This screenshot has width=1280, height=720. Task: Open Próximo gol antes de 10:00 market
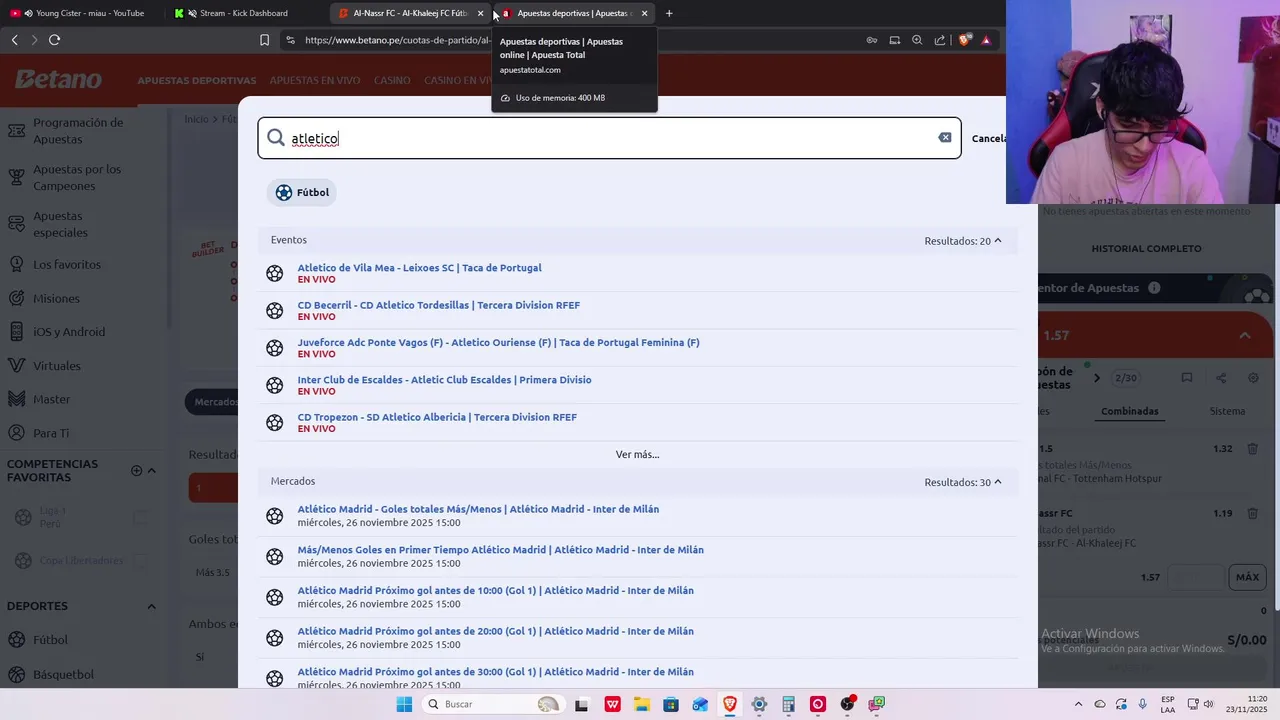pyautogui.click(x=495, y=591)
